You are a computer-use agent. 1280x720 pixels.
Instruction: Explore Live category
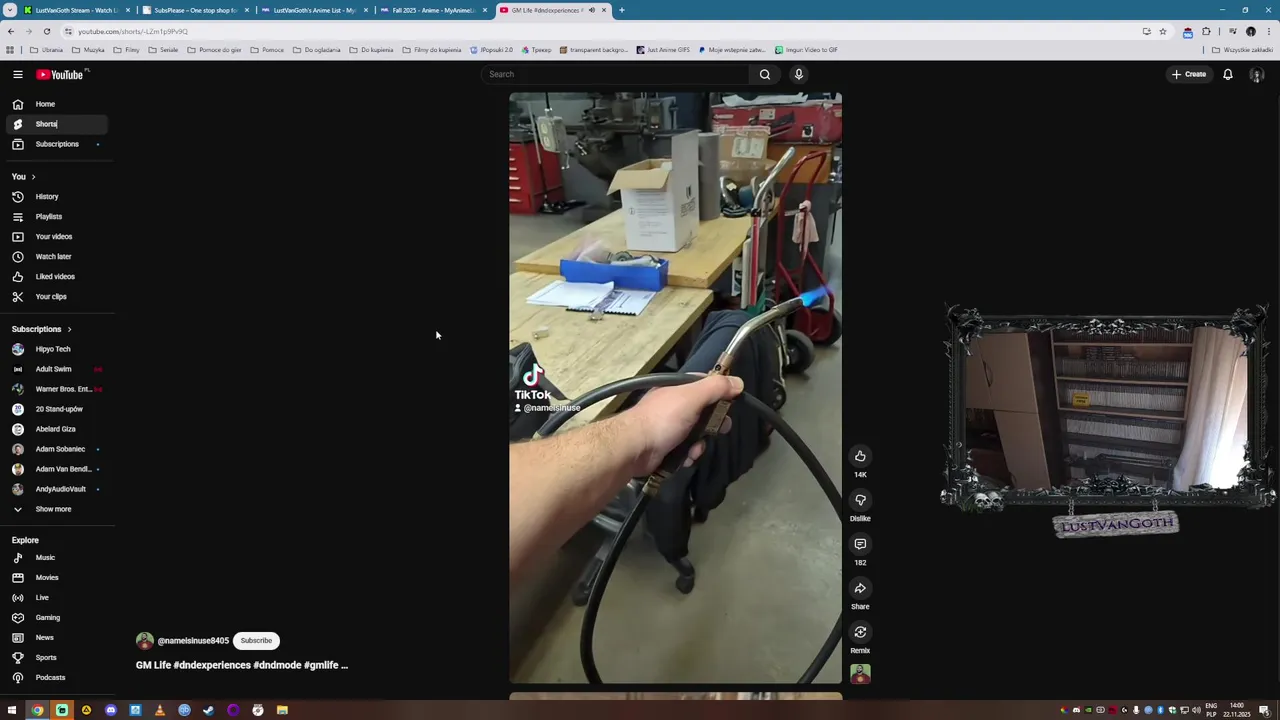[x=57, y=598]
